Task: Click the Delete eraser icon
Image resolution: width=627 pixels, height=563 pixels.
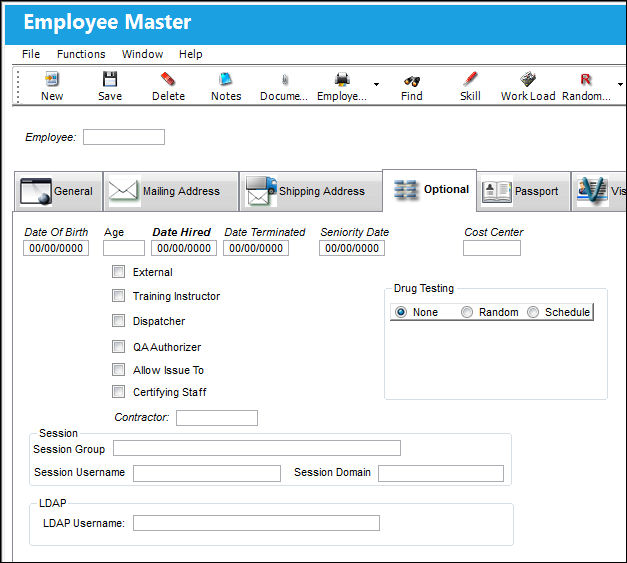Action: tap(168, 79)
